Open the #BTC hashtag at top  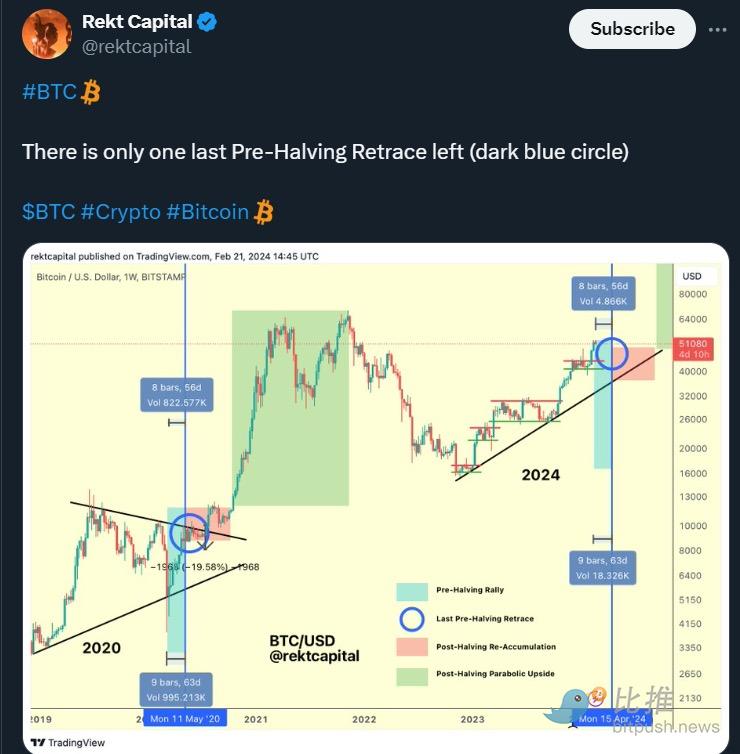49,92
